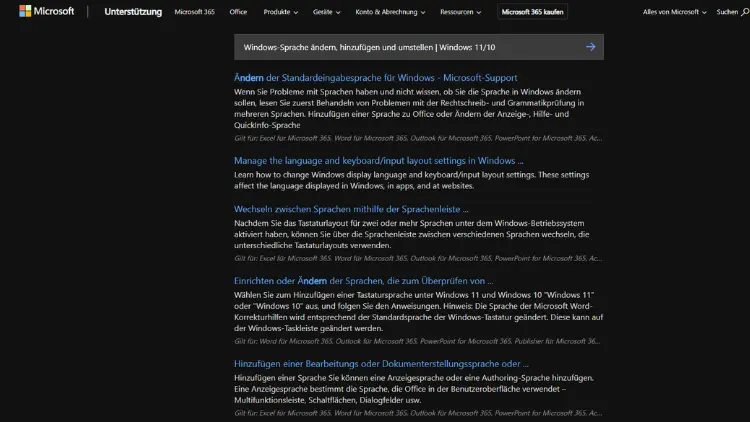Expand the Ressourcen dropdown menu
This screenshot has width=750, height=422.
(x=461, y=12)
